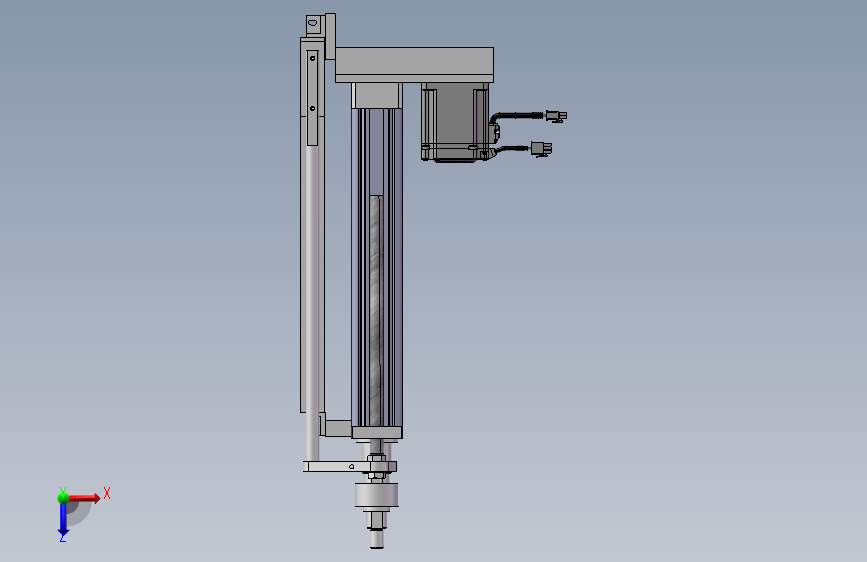Select the stepper motor body

[455, 122]
